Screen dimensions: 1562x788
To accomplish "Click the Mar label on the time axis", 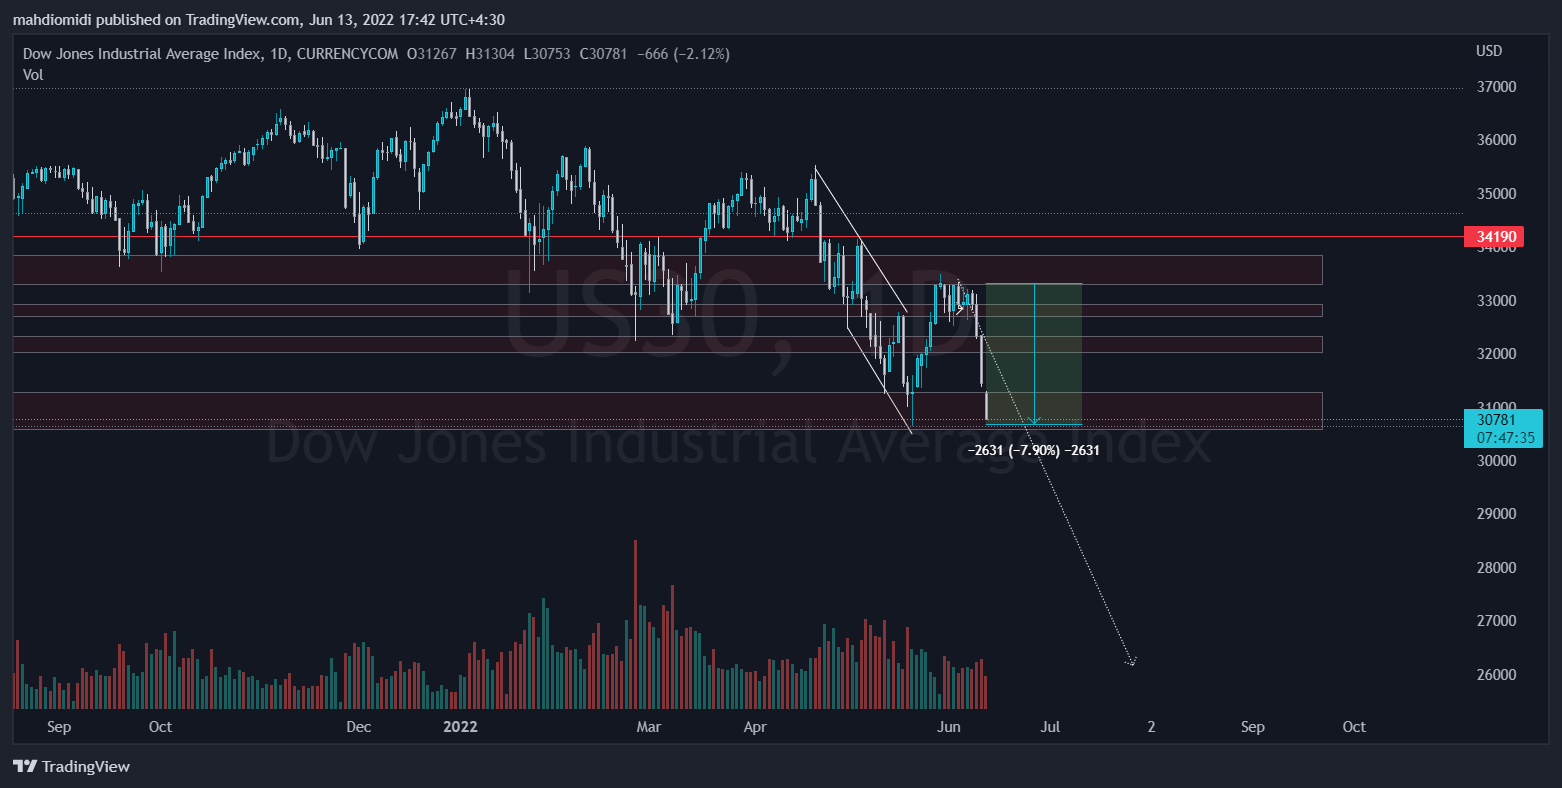I will point(649,727).
